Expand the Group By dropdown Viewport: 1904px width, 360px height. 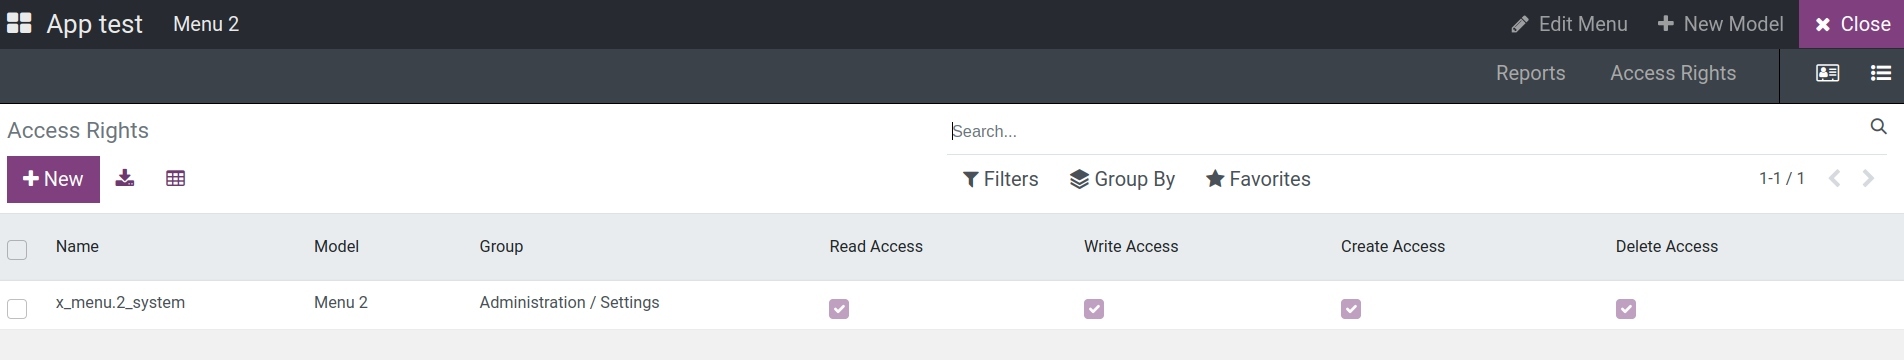click(1122, 179)
